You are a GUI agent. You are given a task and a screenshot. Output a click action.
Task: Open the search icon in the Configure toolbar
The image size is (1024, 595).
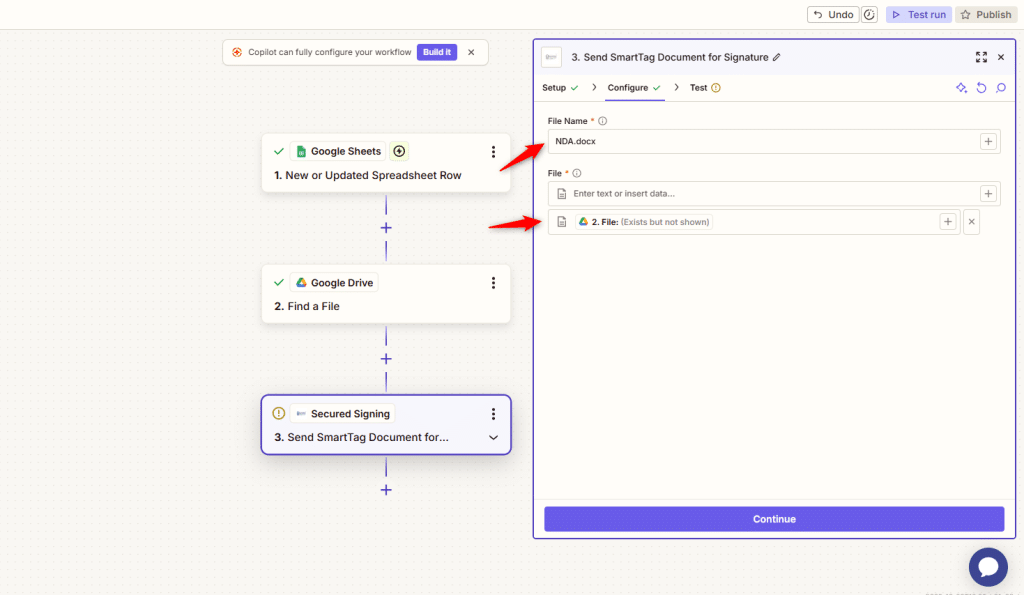[1001, 88]
